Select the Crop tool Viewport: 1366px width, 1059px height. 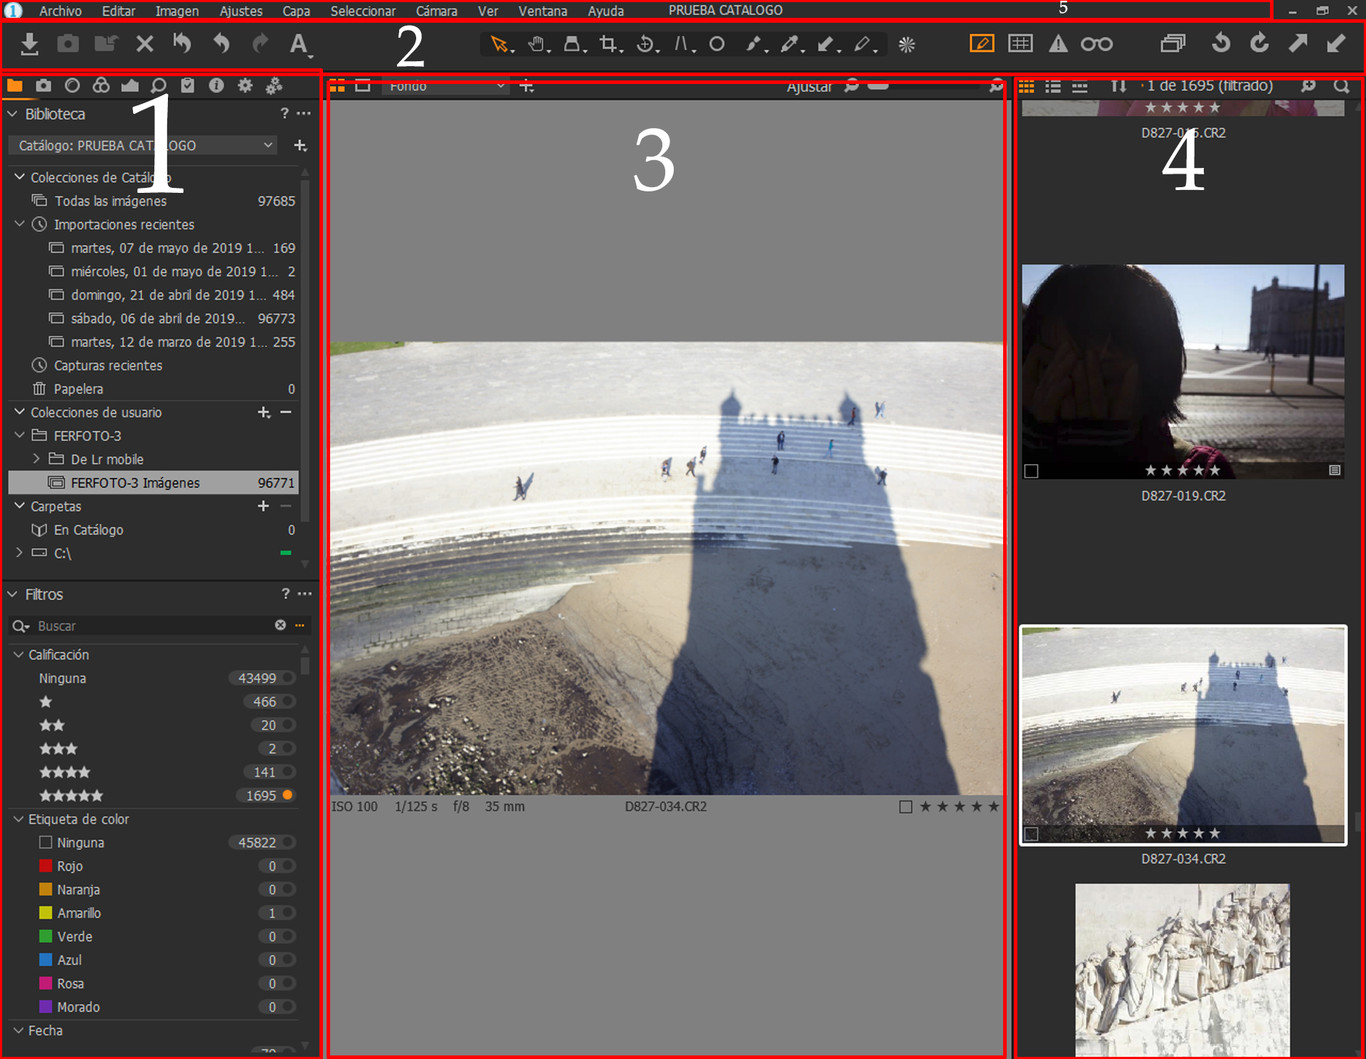(x=609, y=45)
